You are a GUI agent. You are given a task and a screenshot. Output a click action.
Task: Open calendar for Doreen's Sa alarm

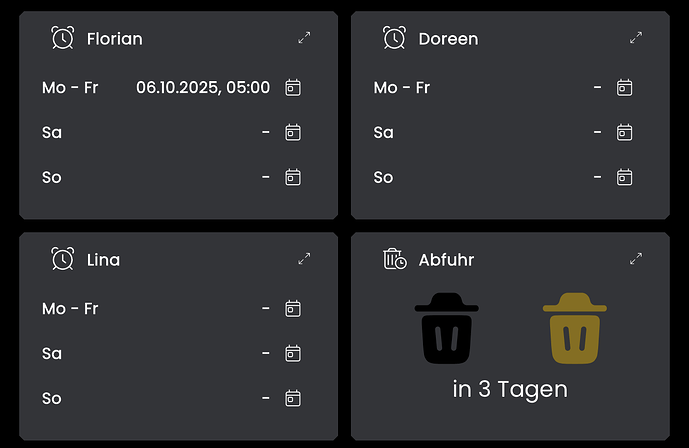click(625, 132)
